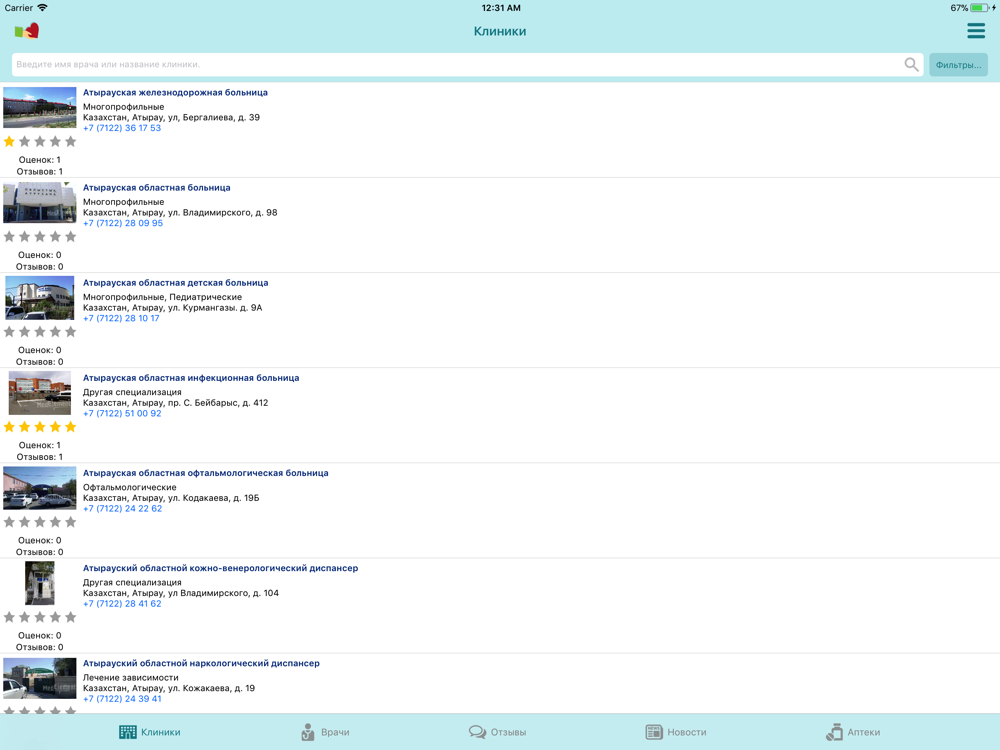Call phone number +7 (7122) 28 41 62

[122, 603]
